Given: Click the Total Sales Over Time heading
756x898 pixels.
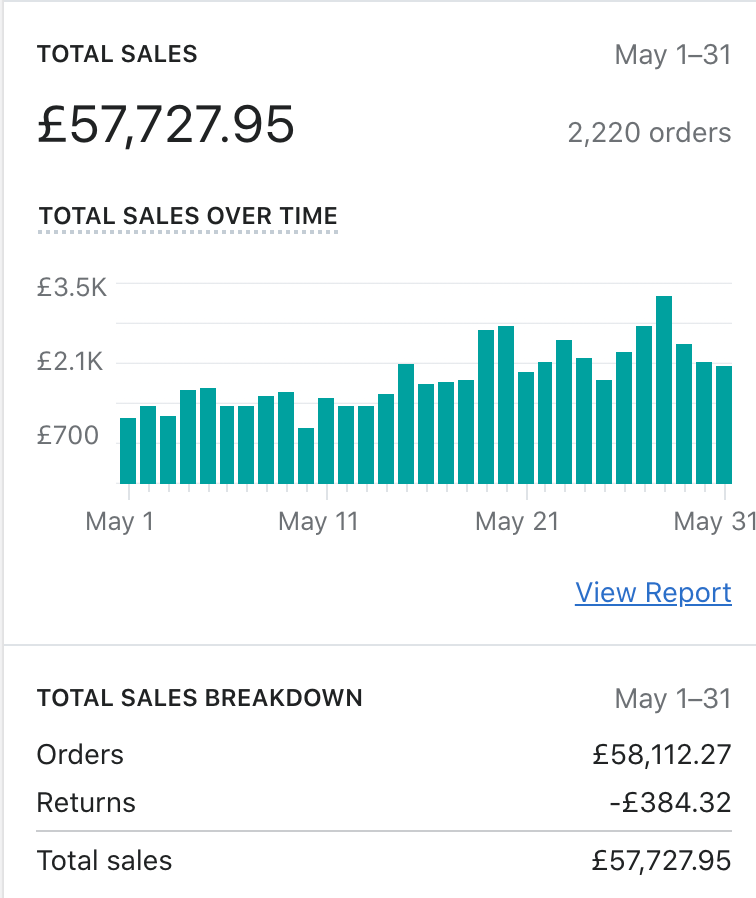Looking at the screenshot, I should click(188, 216).
